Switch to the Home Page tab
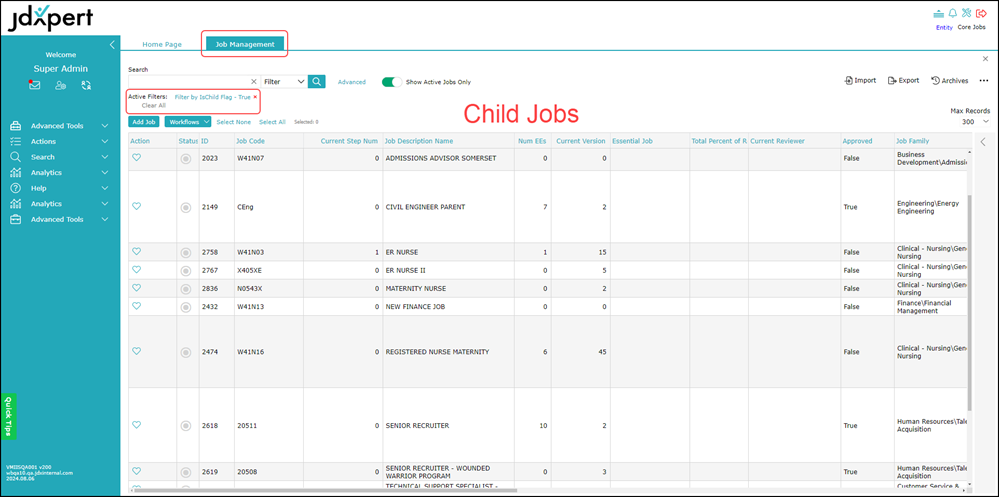 tap(162, 45)
